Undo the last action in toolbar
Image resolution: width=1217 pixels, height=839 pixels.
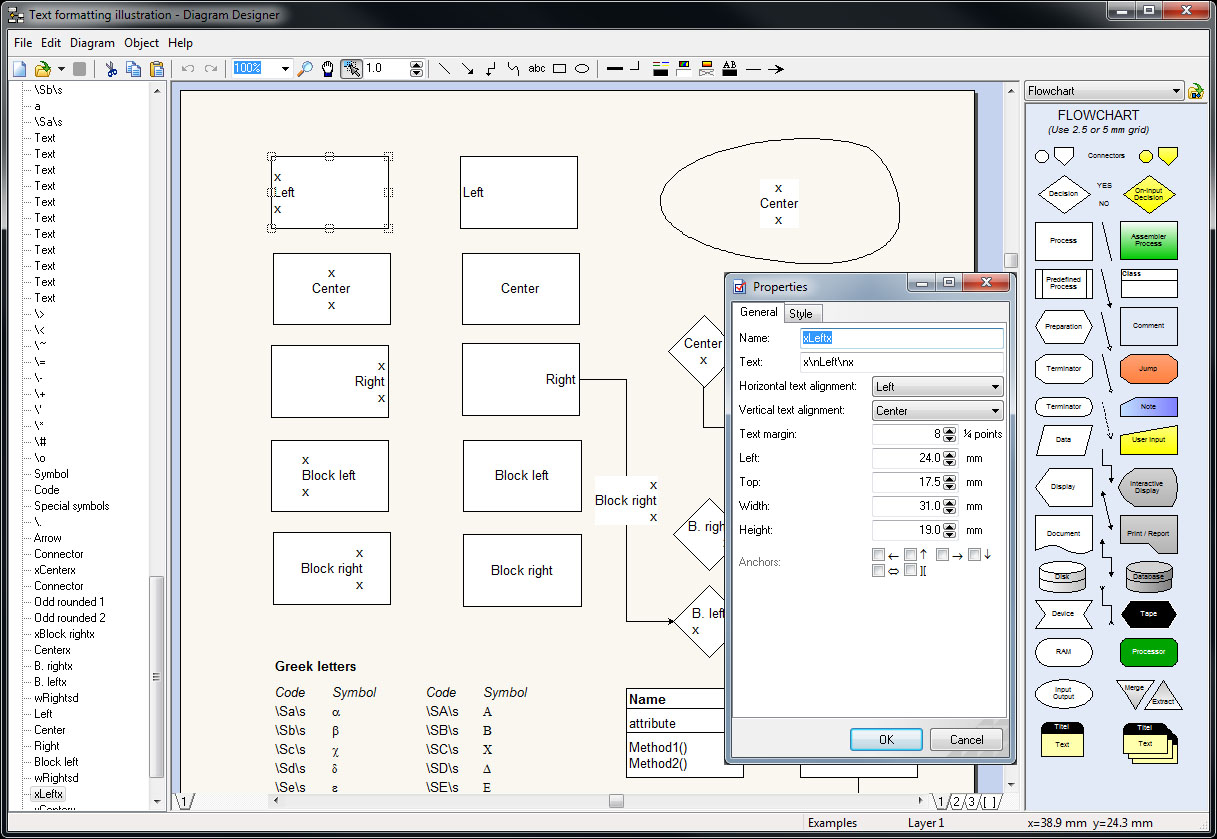pos(187,69)
